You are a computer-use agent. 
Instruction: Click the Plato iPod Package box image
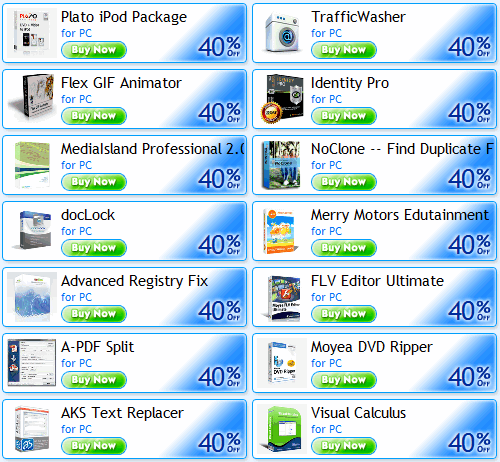click(x=32, y=33)
